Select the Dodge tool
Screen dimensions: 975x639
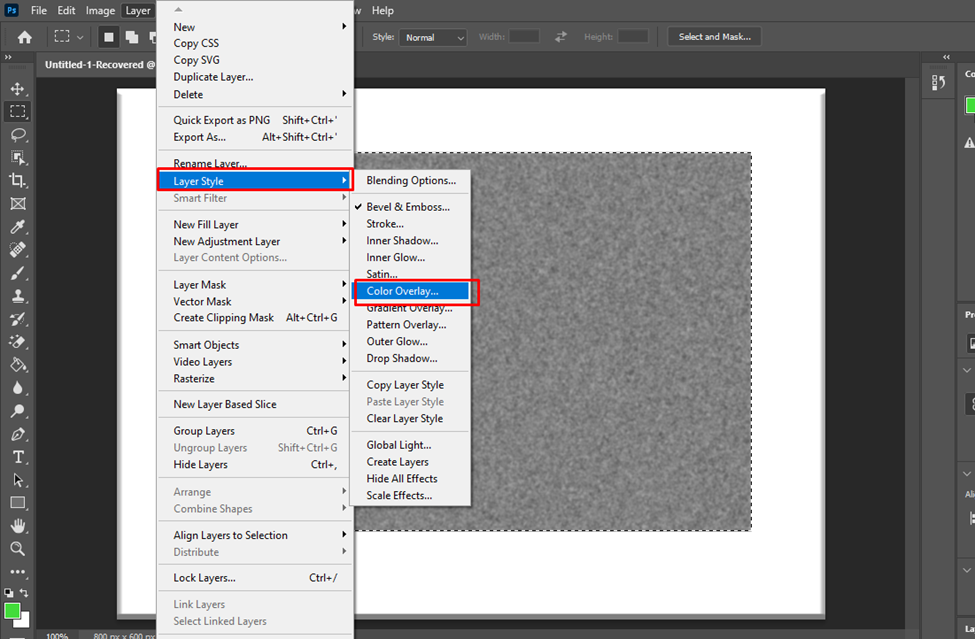[x=17, y=411]
